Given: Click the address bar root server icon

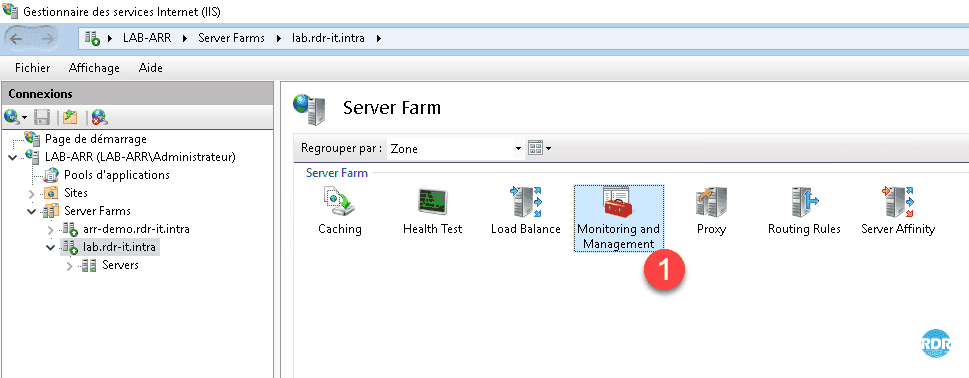Looking at the screenshot, I should click(x=92, y=38).
